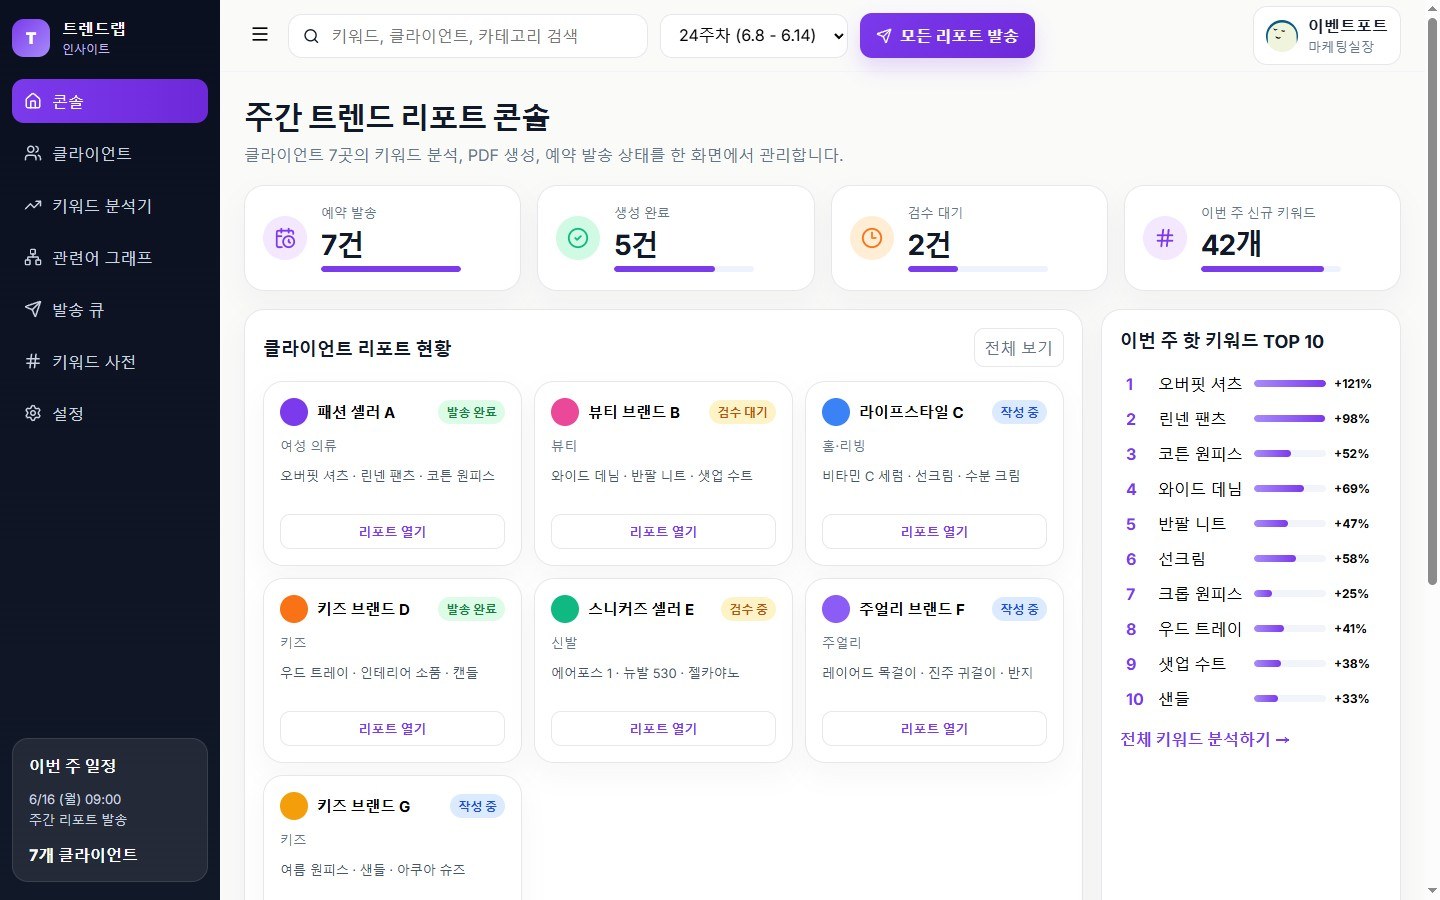Click the clock icon on 검수 대기 card
The image size is (1440, 900).
[872, 238]
